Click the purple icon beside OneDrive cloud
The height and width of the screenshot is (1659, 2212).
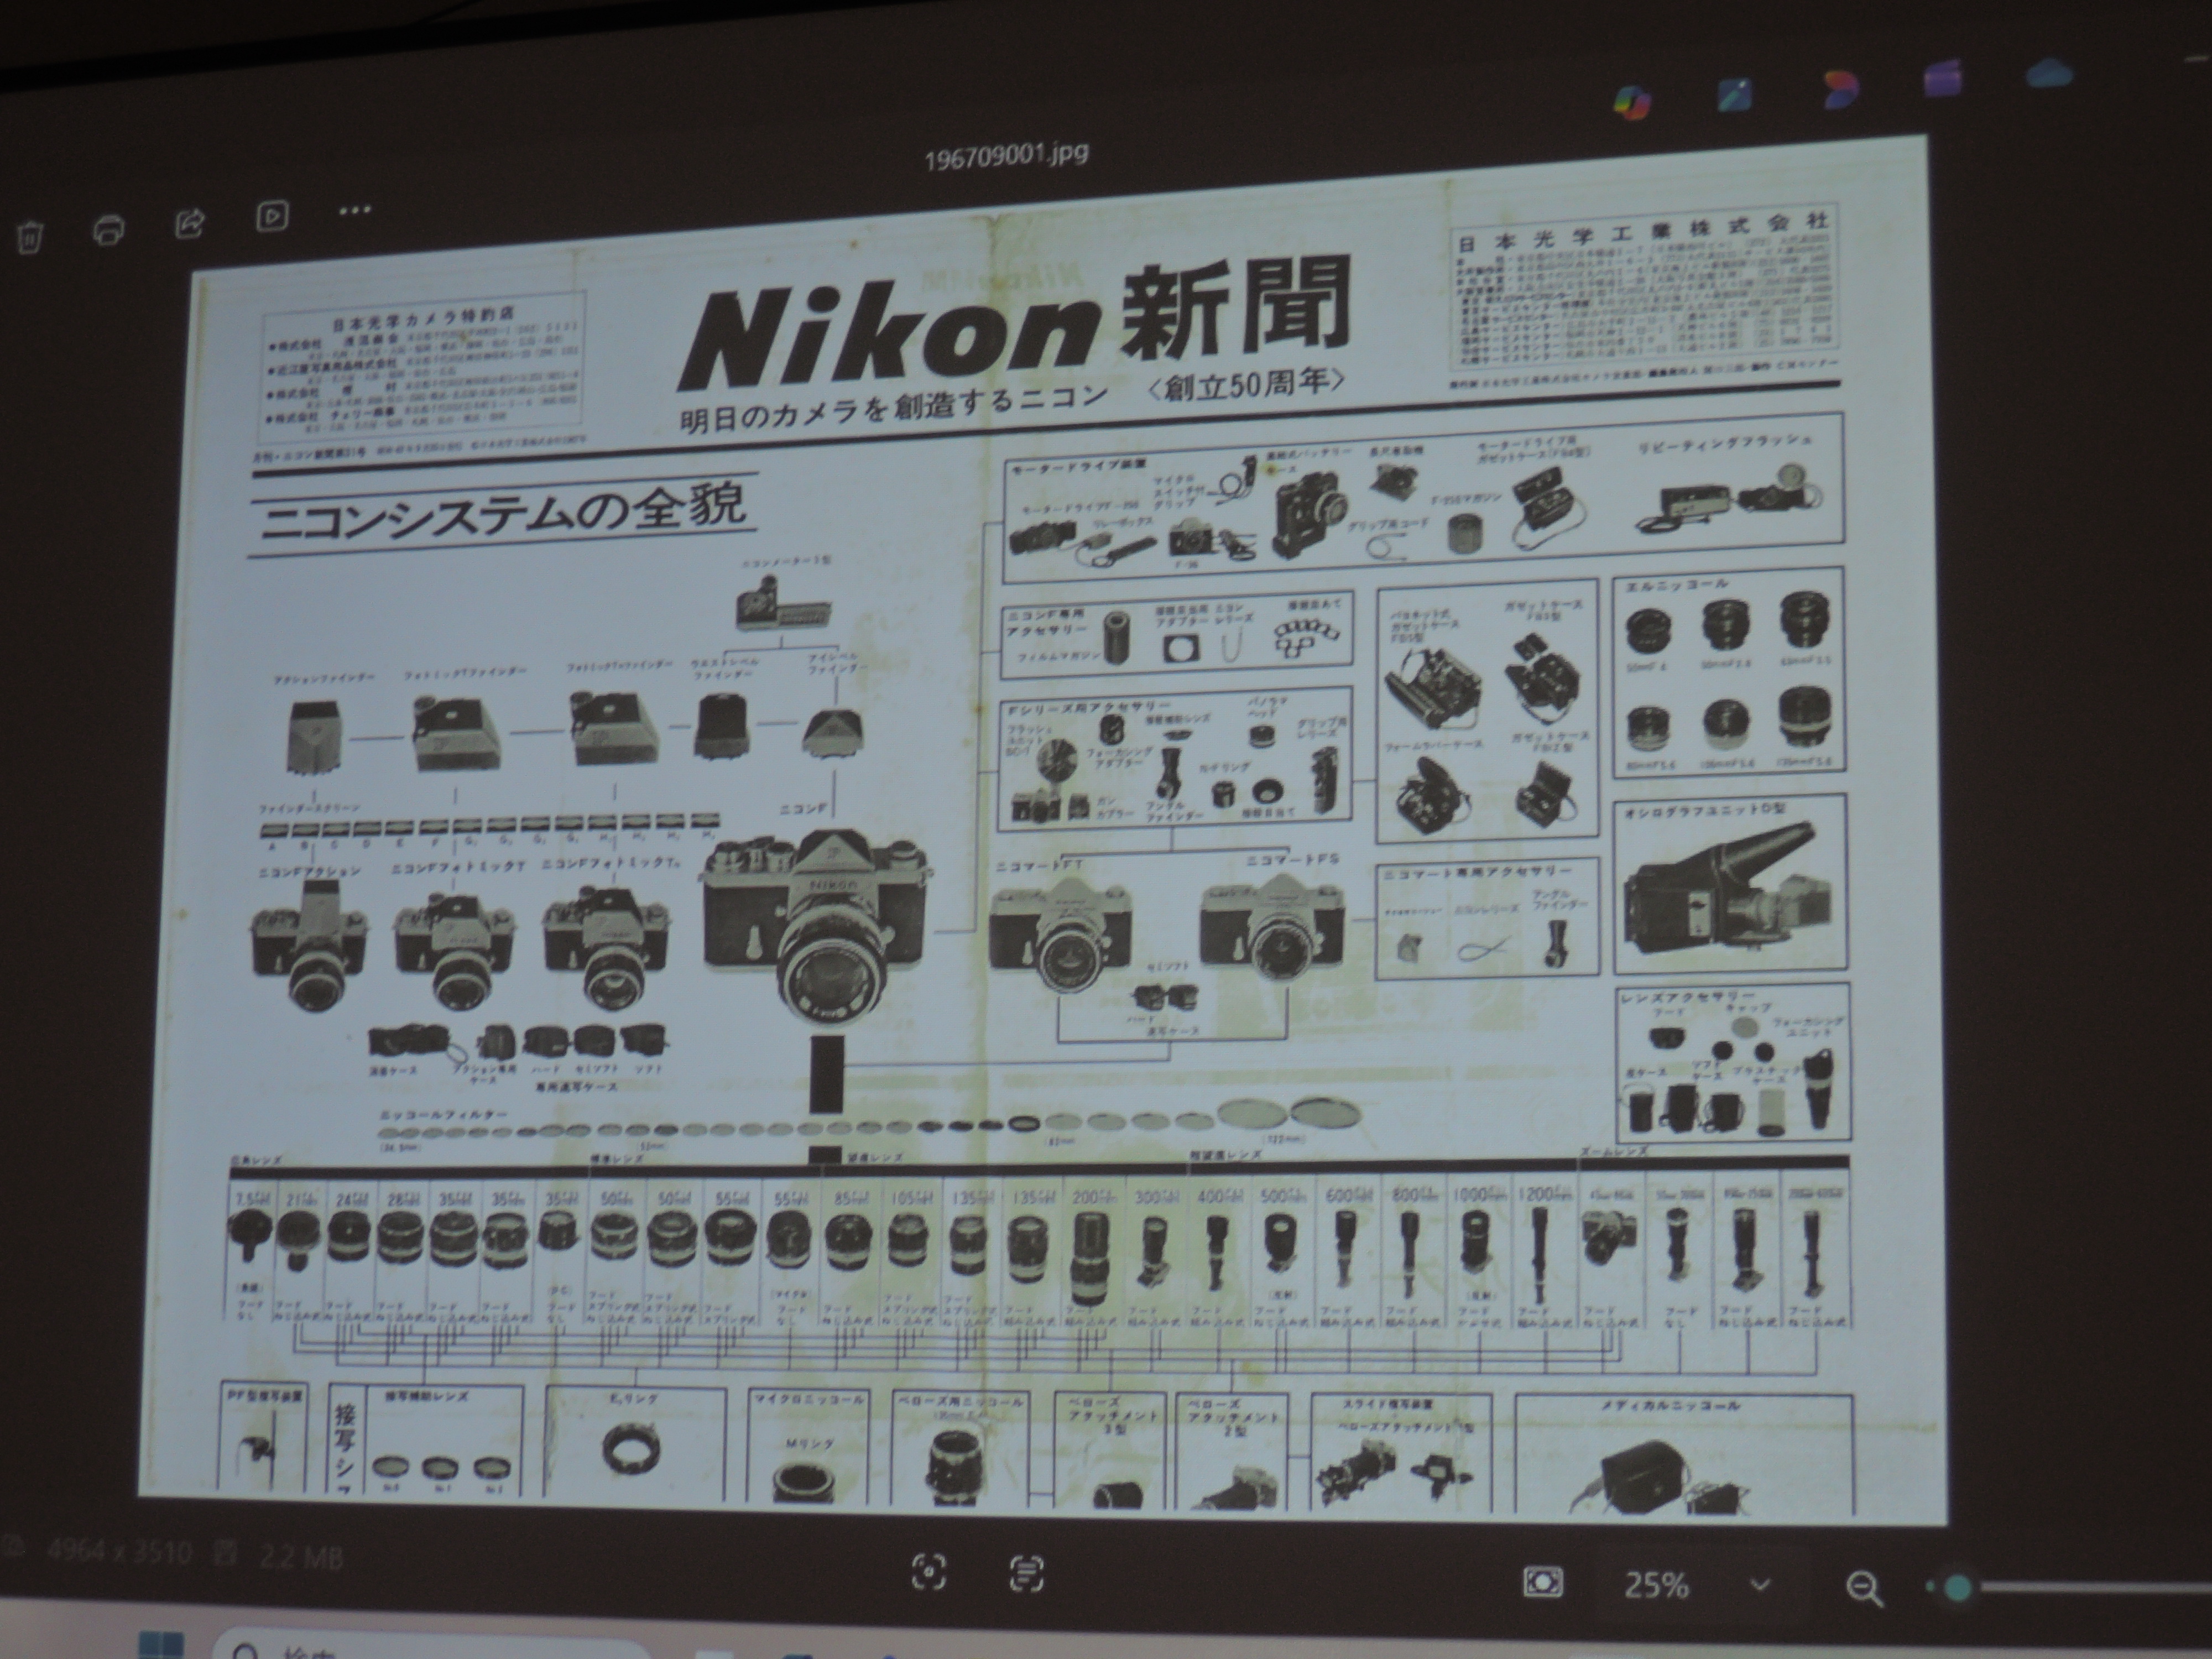(x=1944, y=79)
